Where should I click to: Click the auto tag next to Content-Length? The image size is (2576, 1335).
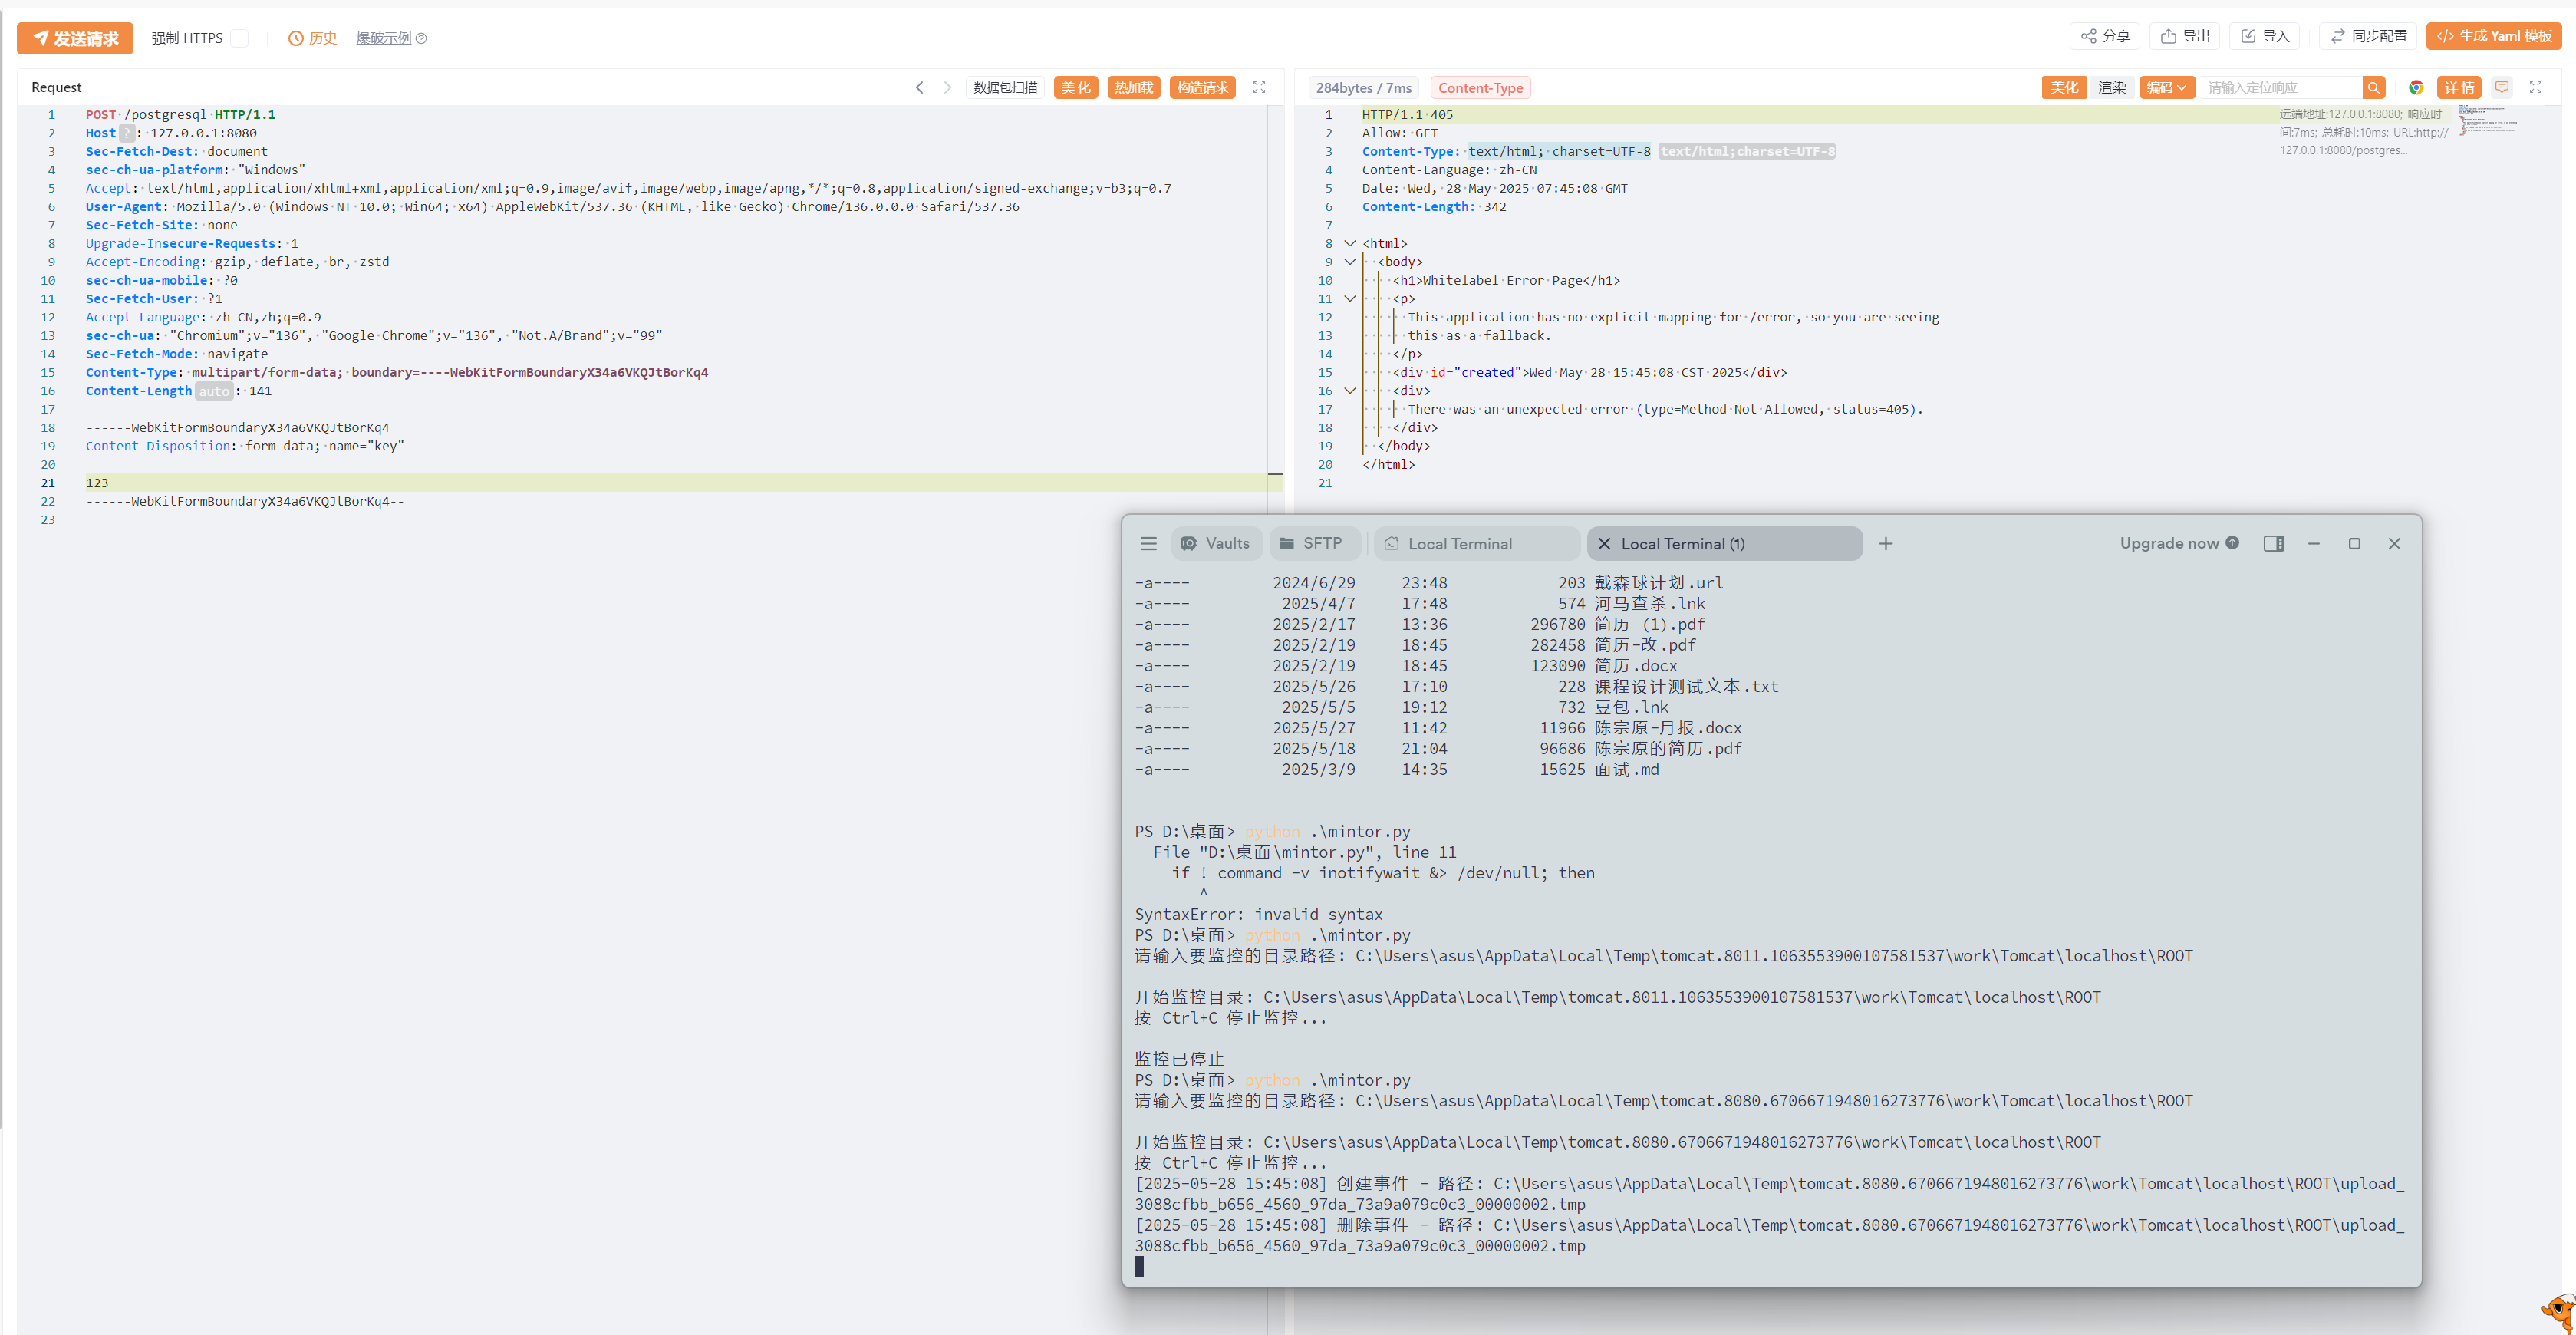213,391
